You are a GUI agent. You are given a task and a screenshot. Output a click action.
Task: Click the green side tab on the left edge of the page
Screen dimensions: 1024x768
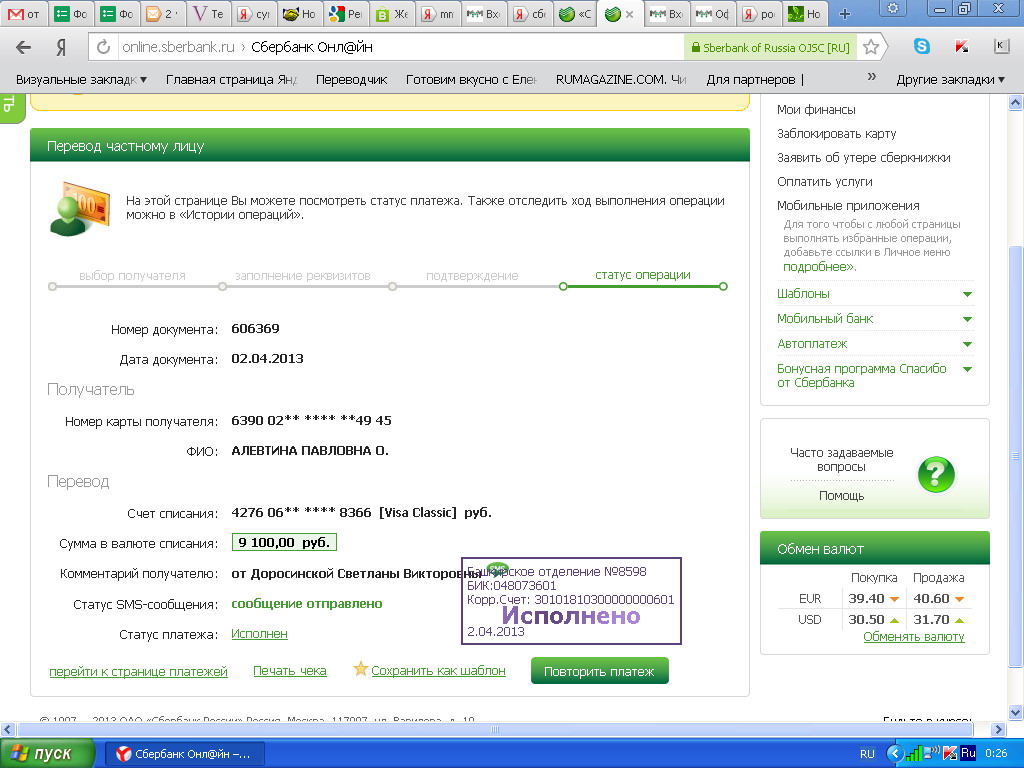tap(11, 108)
